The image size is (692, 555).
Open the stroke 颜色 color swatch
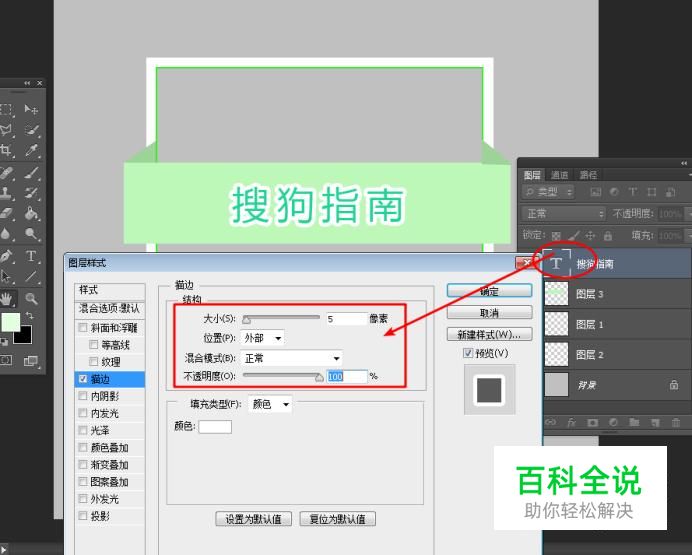coord(215,427)
